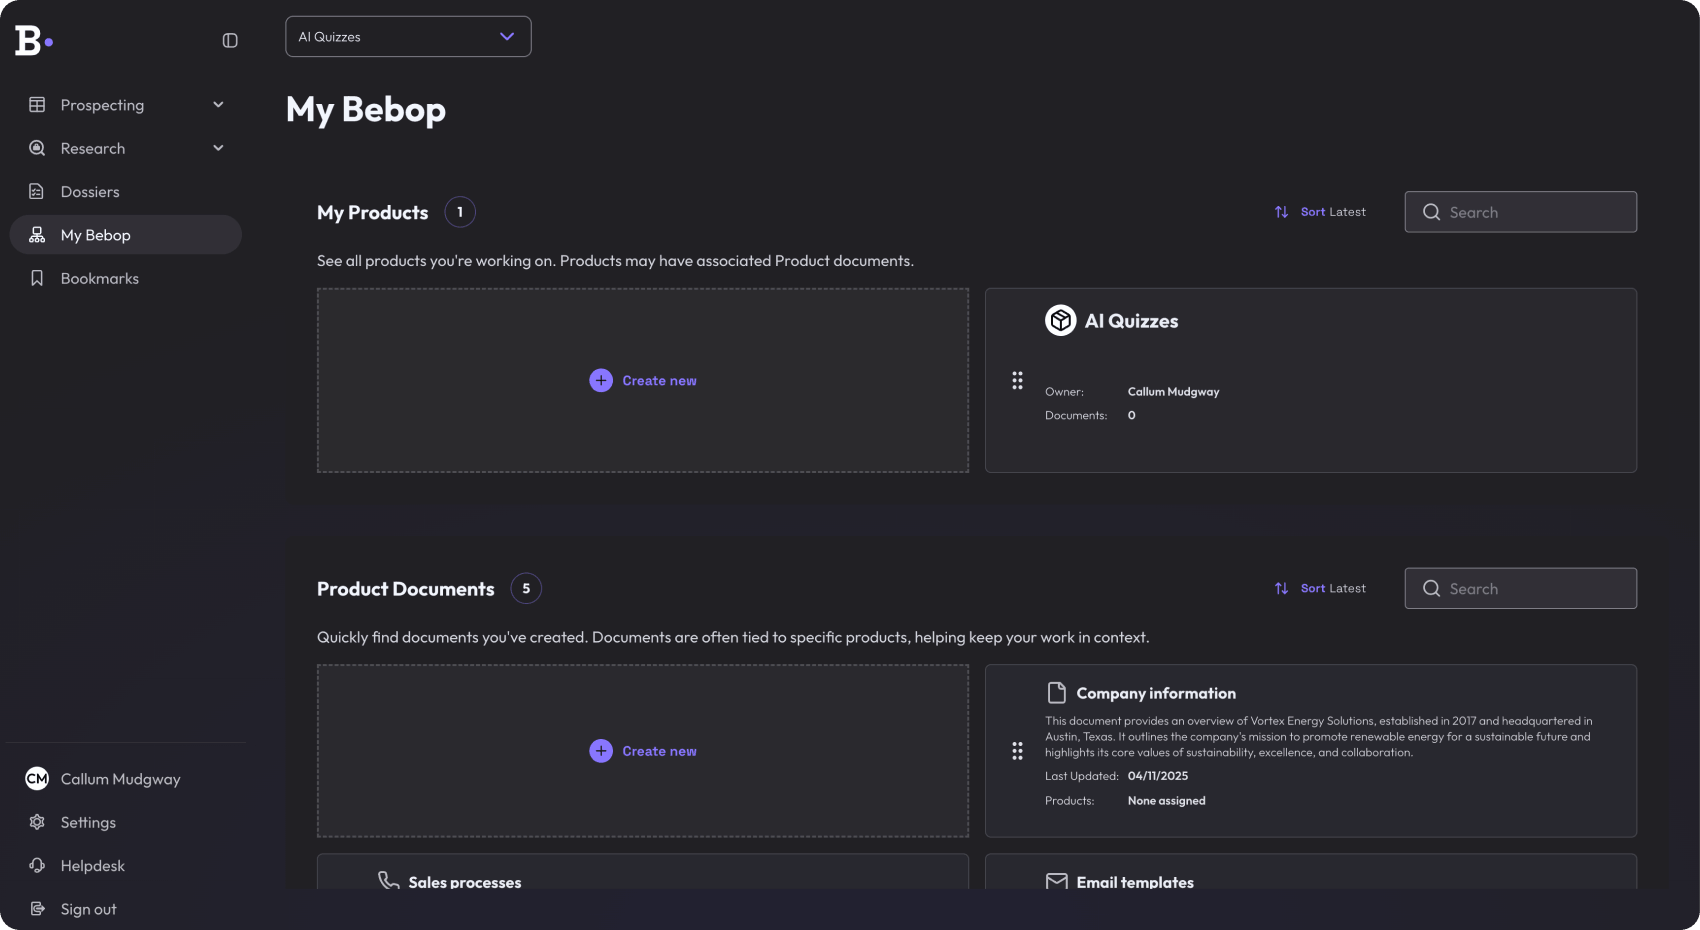The height and width of the screenshot is (930, 1700).
Task: Select the Prospecting table icon
Action: (x=37, y=104)
